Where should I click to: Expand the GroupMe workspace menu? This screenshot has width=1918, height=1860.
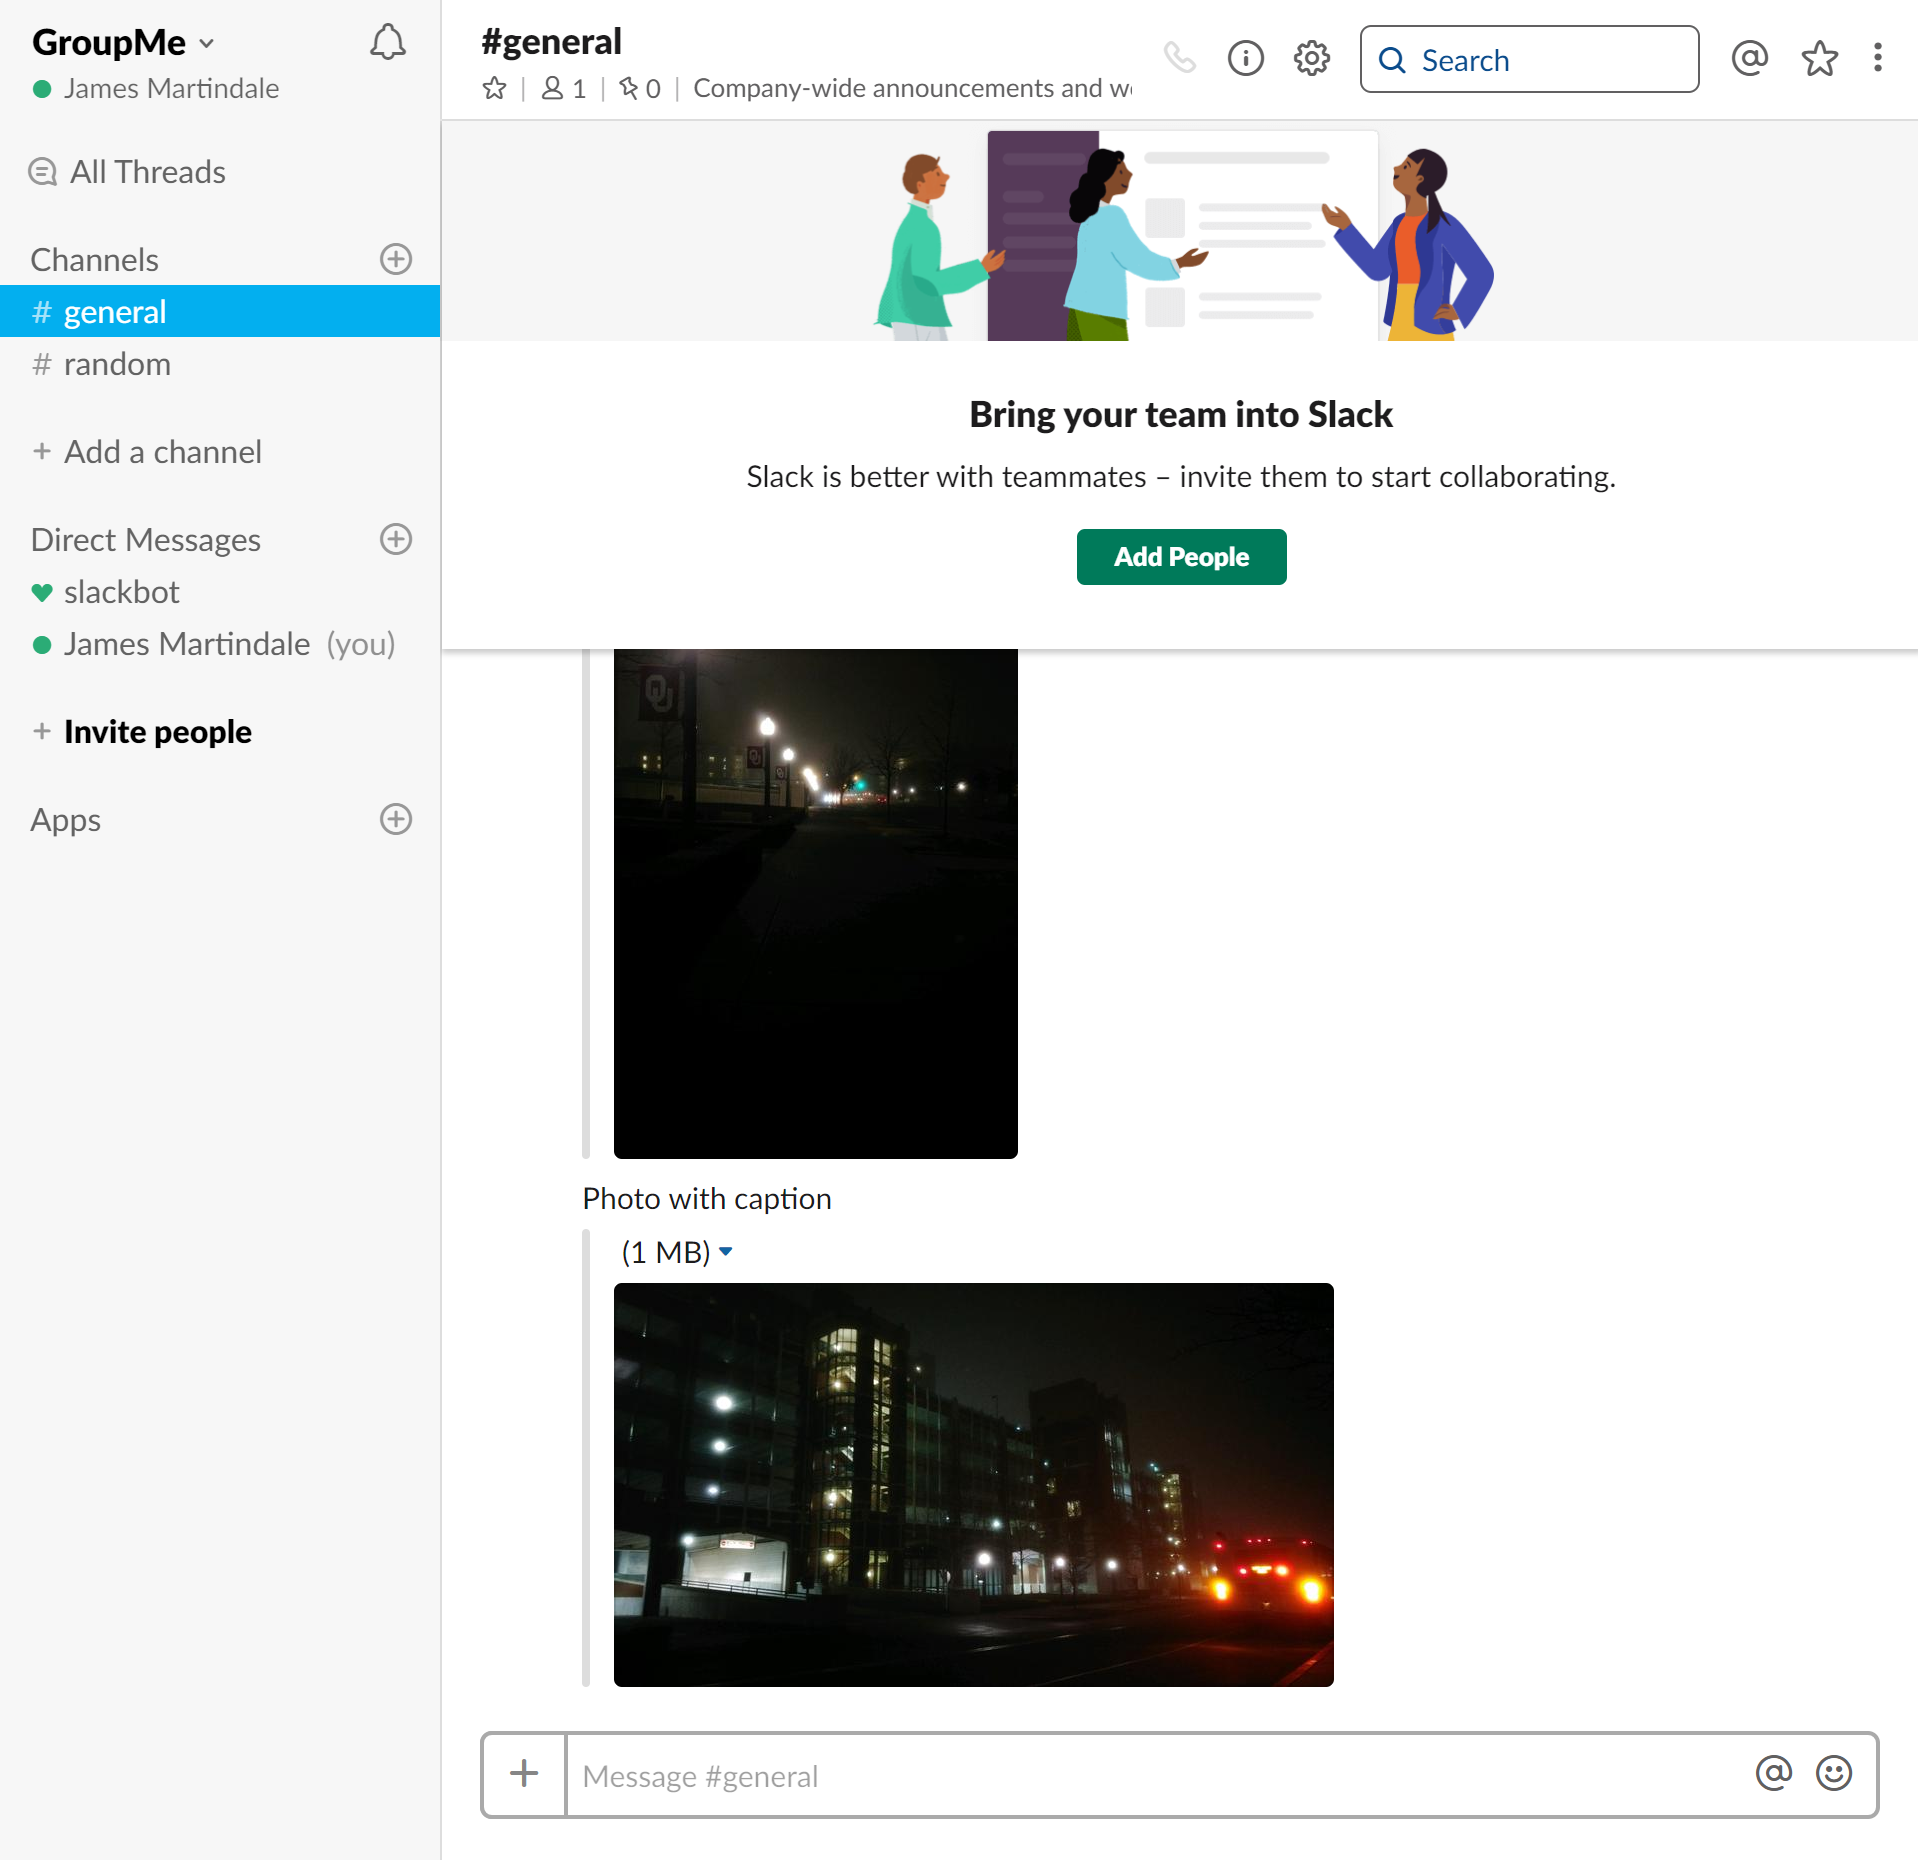[x=123, y=43]
